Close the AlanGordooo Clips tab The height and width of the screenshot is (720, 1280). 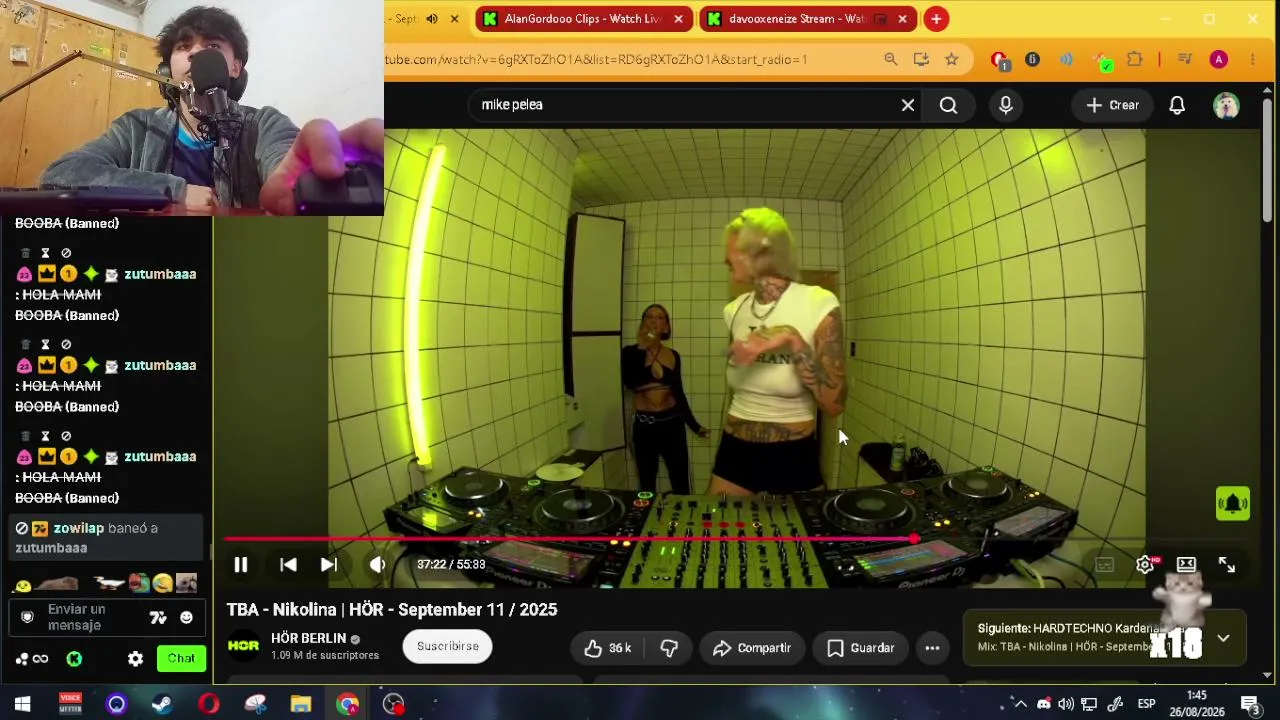coord(678,19)
